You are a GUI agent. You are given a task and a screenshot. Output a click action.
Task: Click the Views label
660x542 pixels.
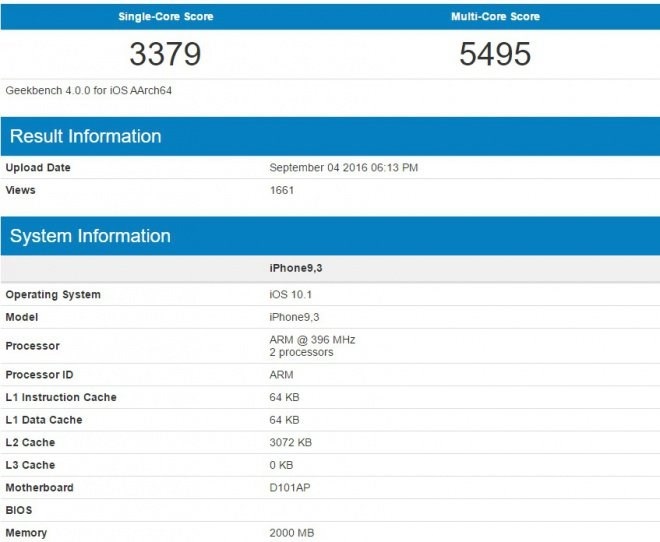(20, 190)
